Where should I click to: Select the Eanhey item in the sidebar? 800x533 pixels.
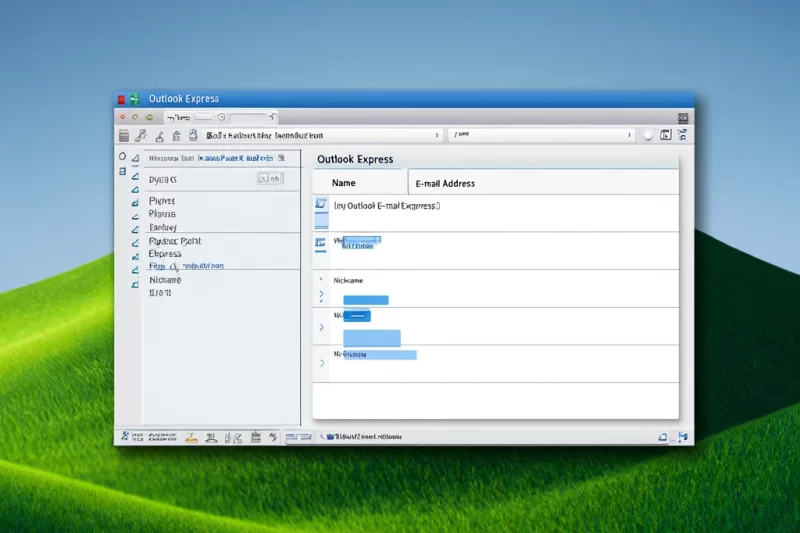pyautogui.click(x=163, y=227)
